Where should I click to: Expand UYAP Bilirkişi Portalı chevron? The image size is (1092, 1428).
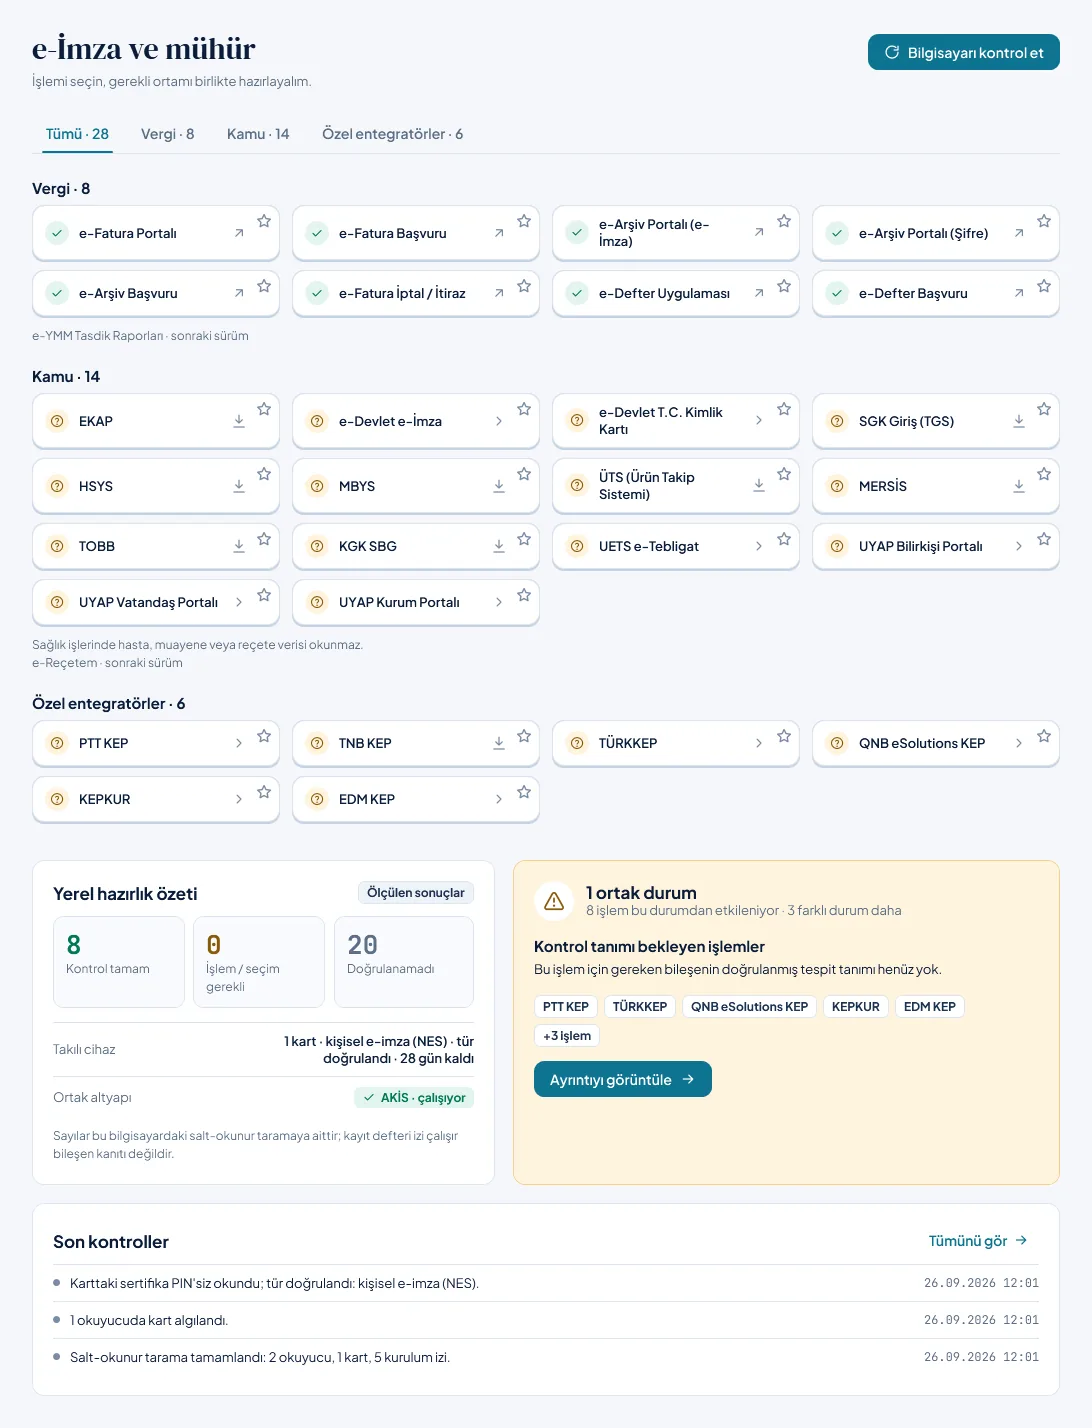pyautogui.click(x=1019, y=546)
